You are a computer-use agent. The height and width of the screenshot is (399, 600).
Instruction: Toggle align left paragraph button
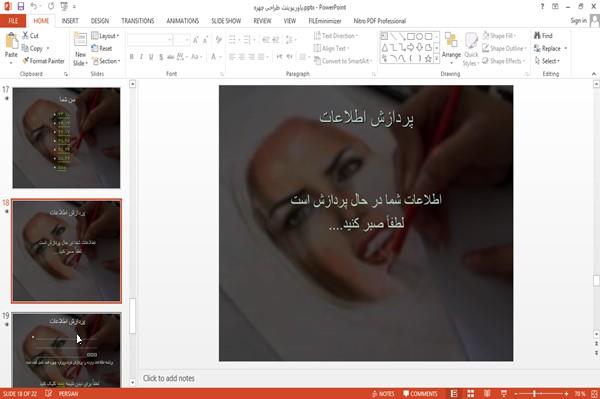pos(232,57)
